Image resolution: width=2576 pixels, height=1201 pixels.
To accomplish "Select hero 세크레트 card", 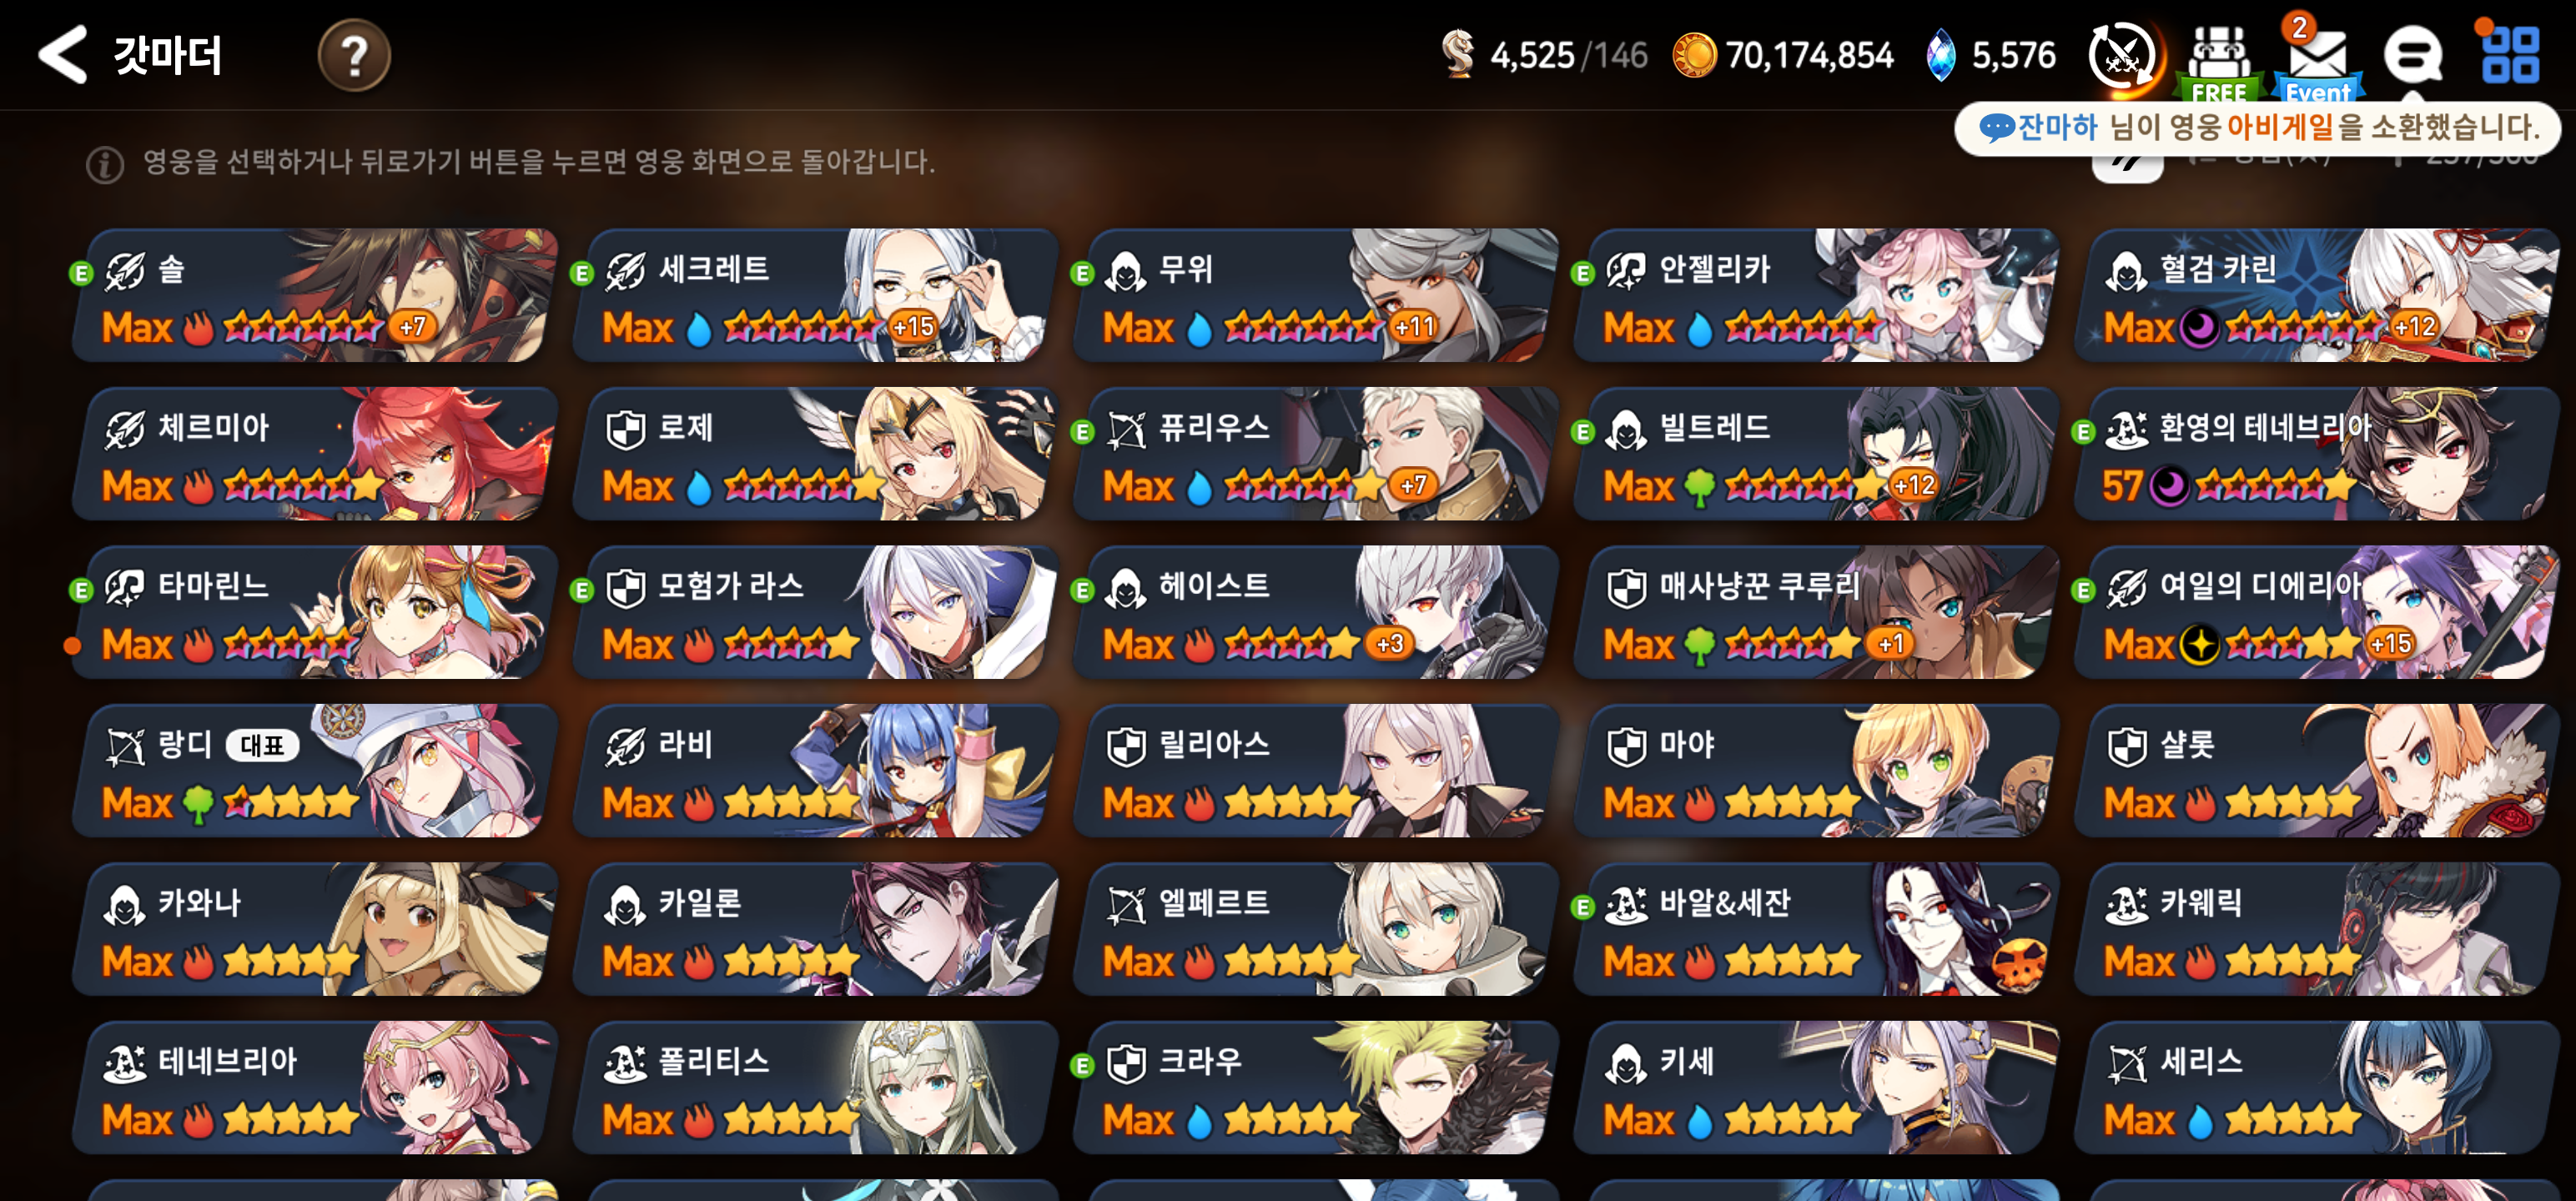I will coord(814,295).
